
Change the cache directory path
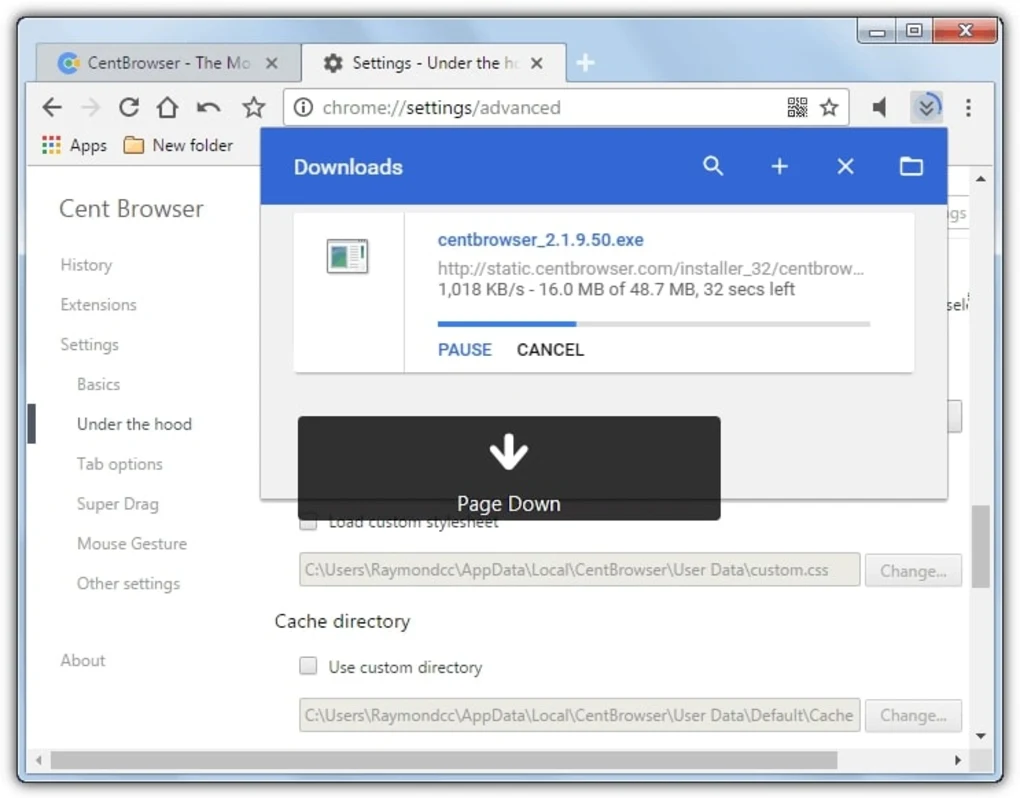913,715
